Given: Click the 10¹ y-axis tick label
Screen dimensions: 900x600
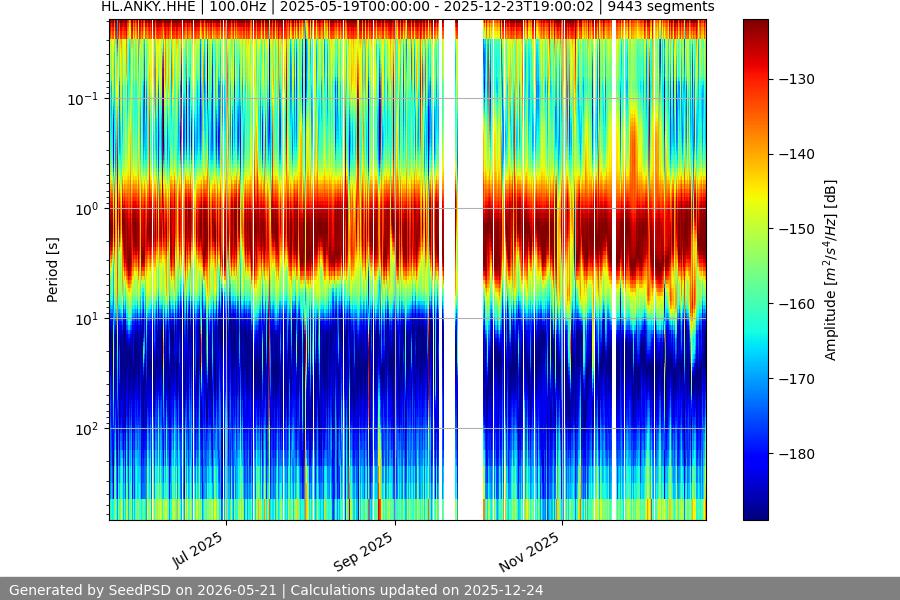Looking at the screenshot, I should point(86,319).
